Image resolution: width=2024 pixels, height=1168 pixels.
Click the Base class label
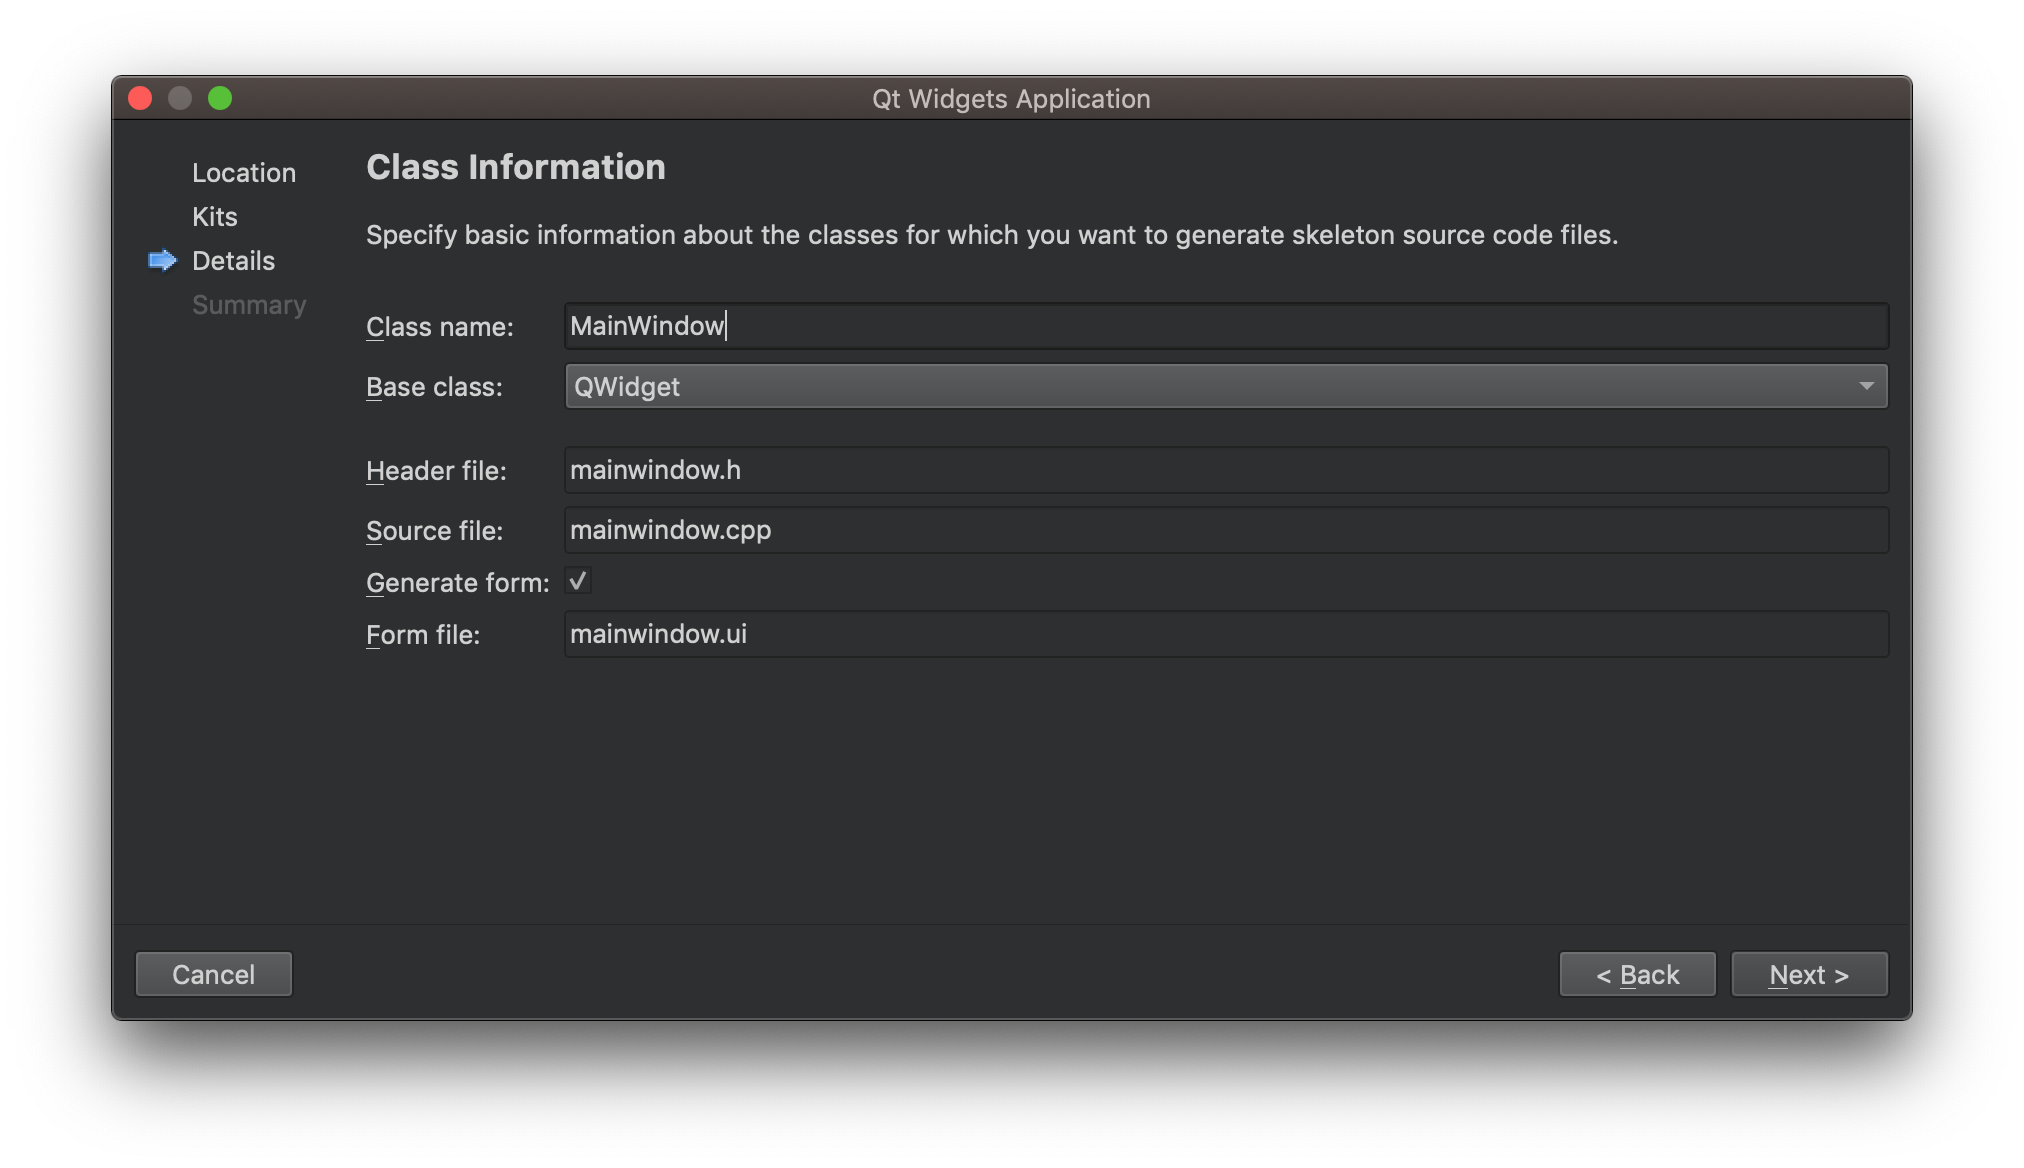(x=434, y=387)
